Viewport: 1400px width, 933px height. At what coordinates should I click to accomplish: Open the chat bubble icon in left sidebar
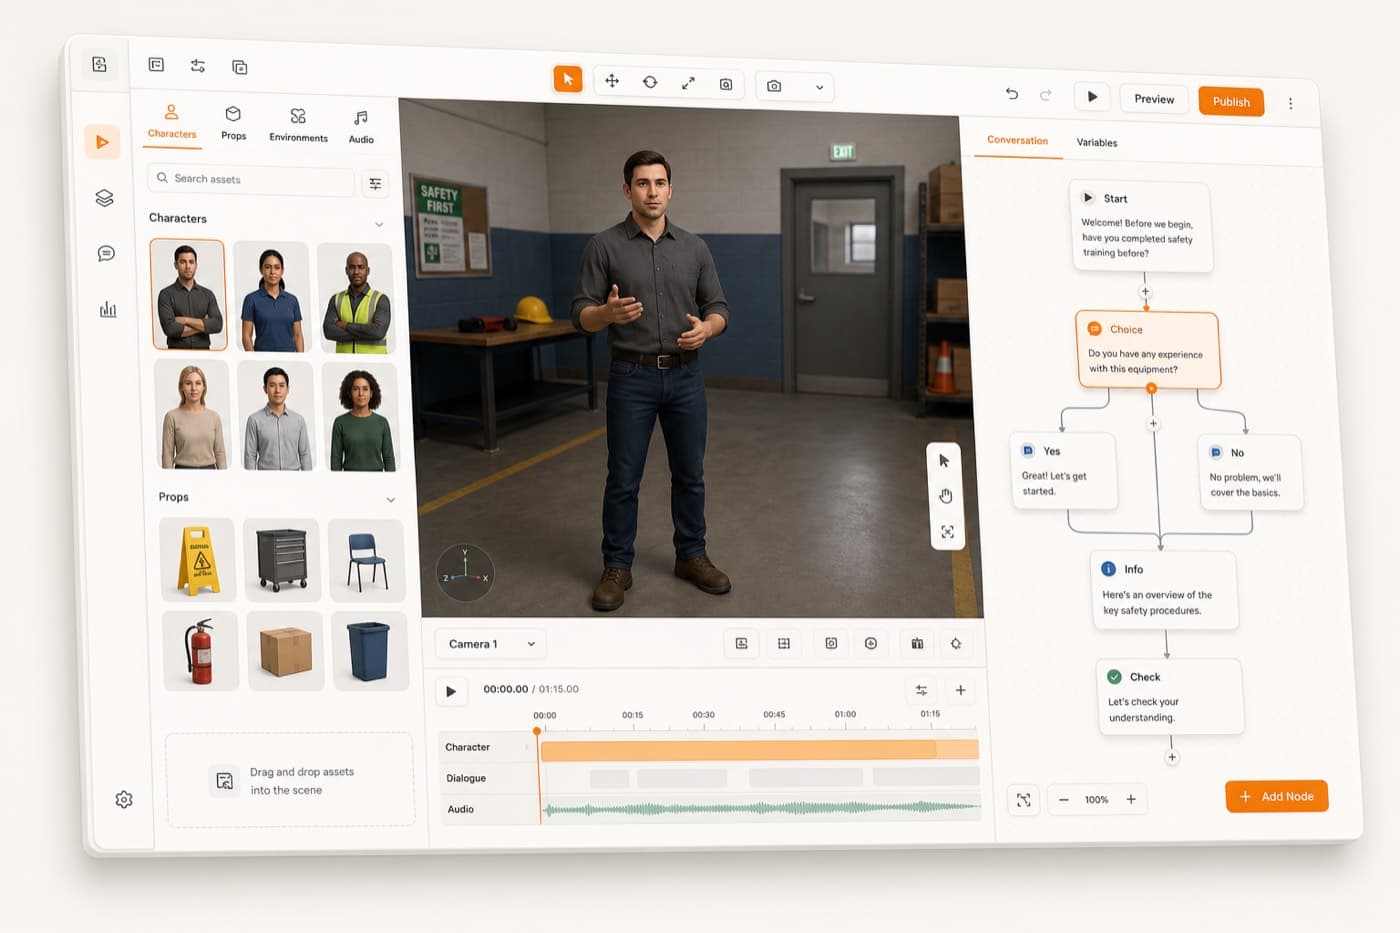click(x=106, y=254)
